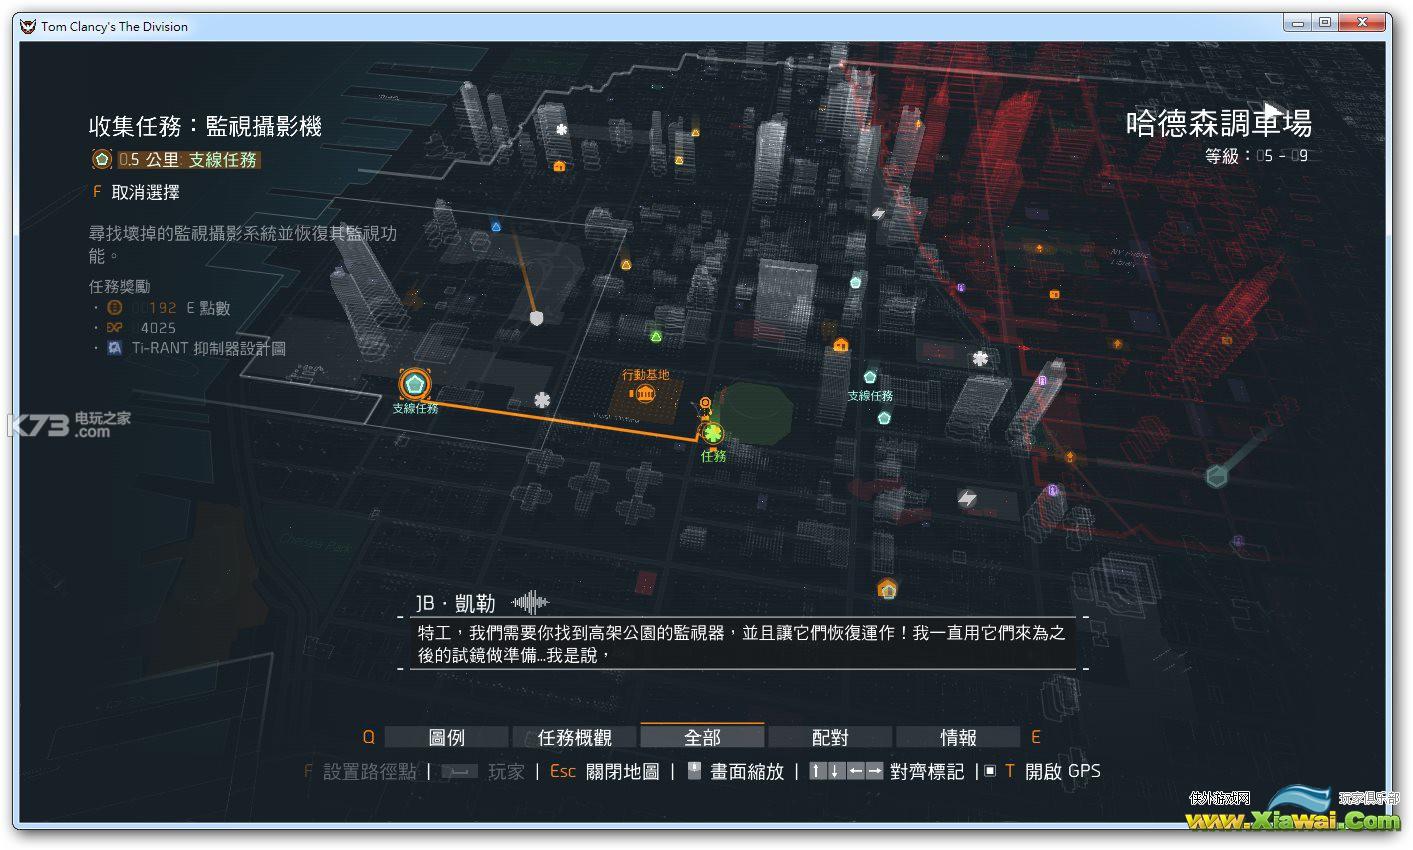Click 取消選擇 to deselect the mission
The width and height of the screenshot is (1413, 850).
coord(146,192)
